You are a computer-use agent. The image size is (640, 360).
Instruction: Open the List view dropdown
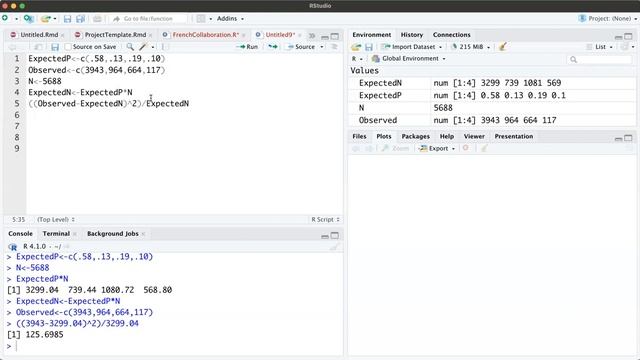pyautogui.click(x=600, y=47)
